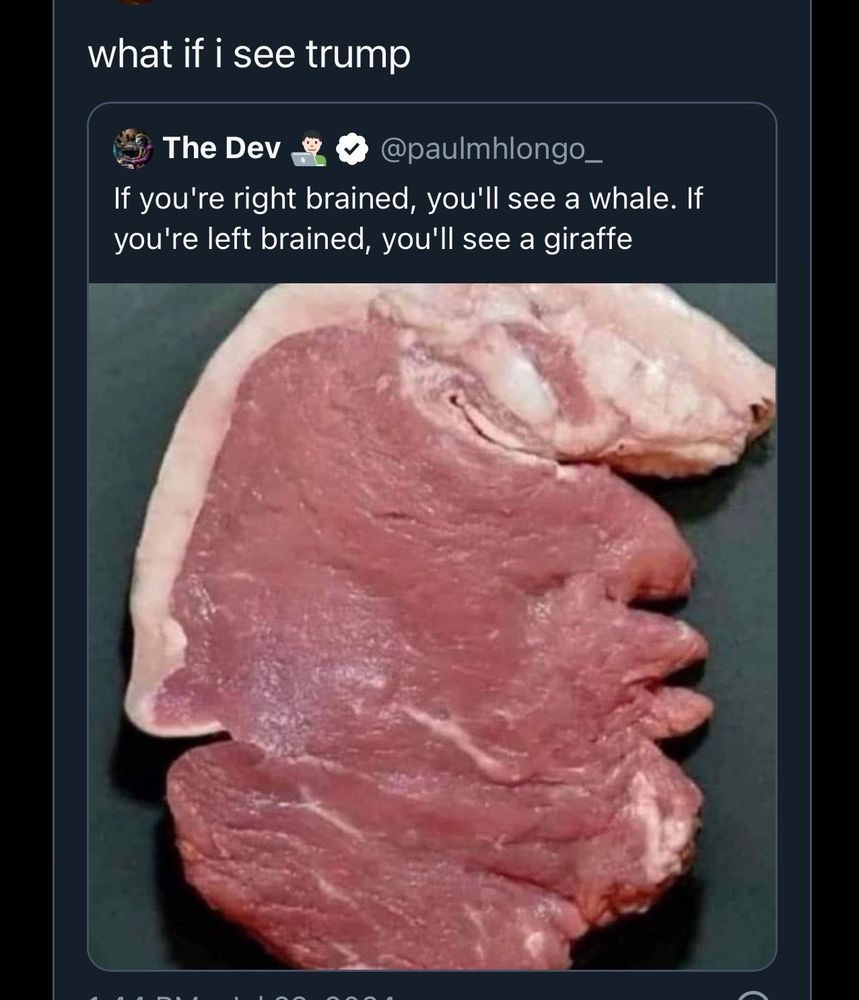Click the blue verified checkmark badge

pyautogui.click(x=352, y=149)
